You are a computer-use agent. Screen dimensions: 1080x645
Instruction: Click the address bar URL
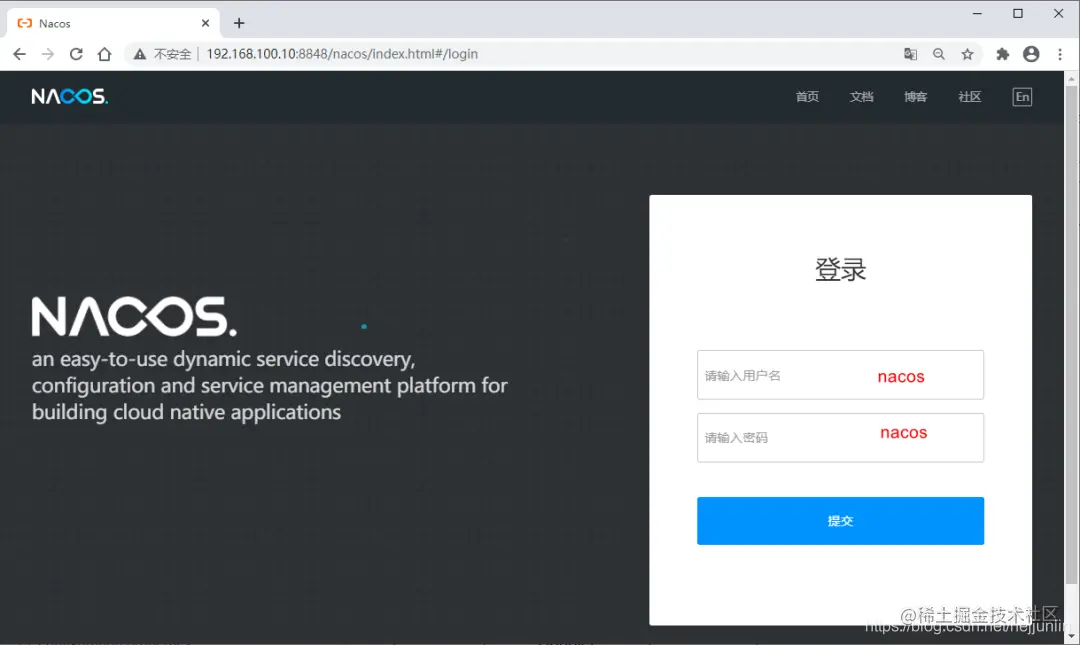(x=342, y=54)
